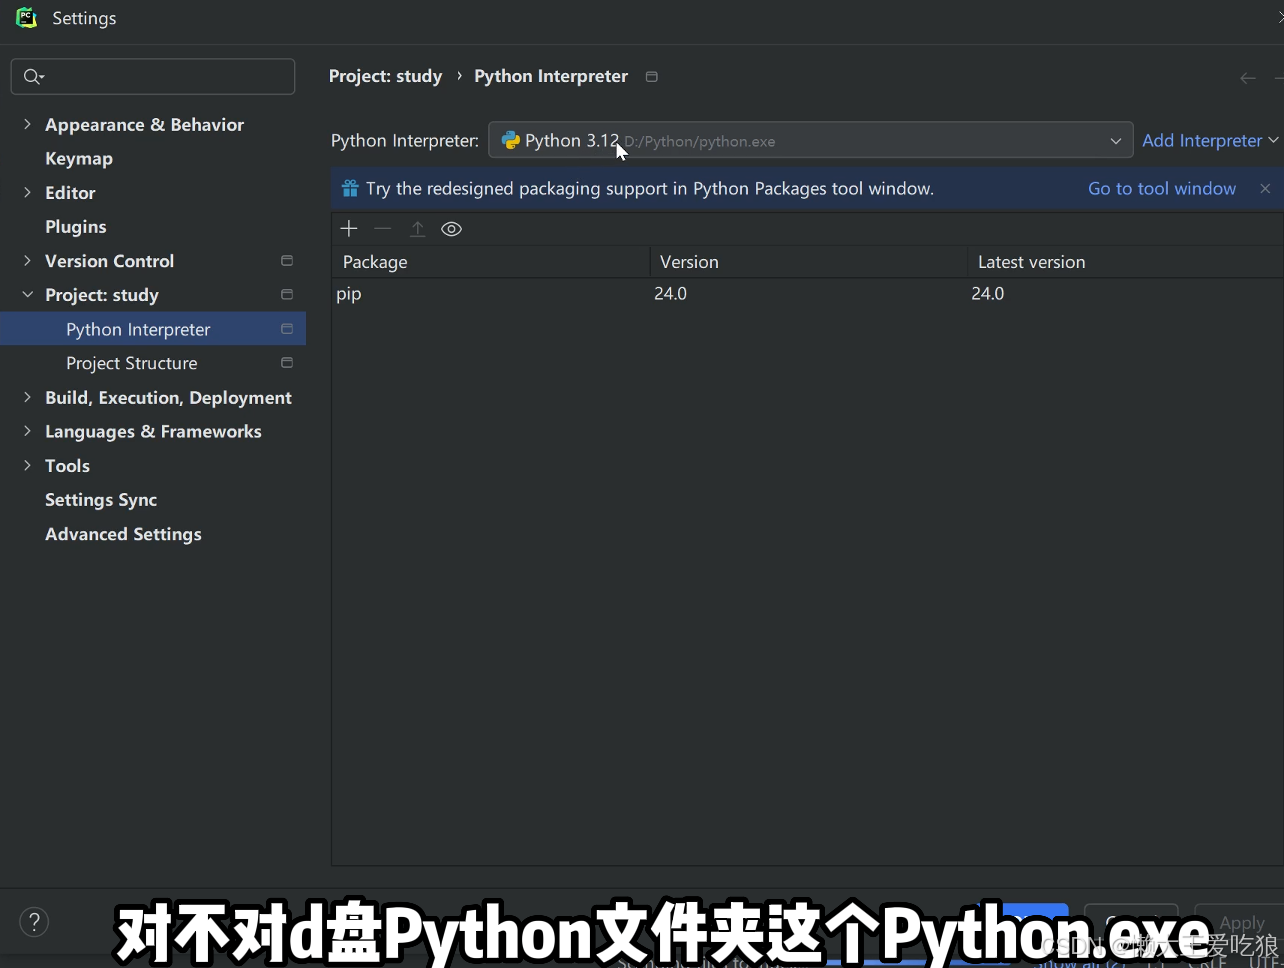The height and width of the screenshot is (968, 1284).
Task: Click the install package plus icon
Action: point(348,229)
